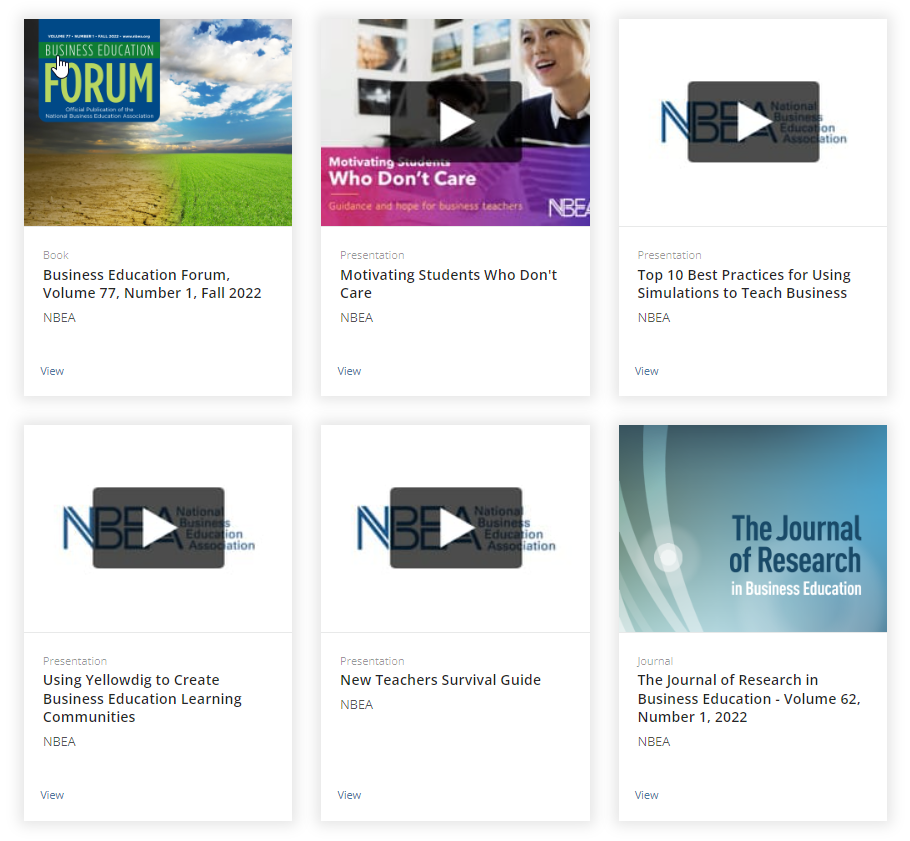Click View under Journal of Research card

click(646, 795)
